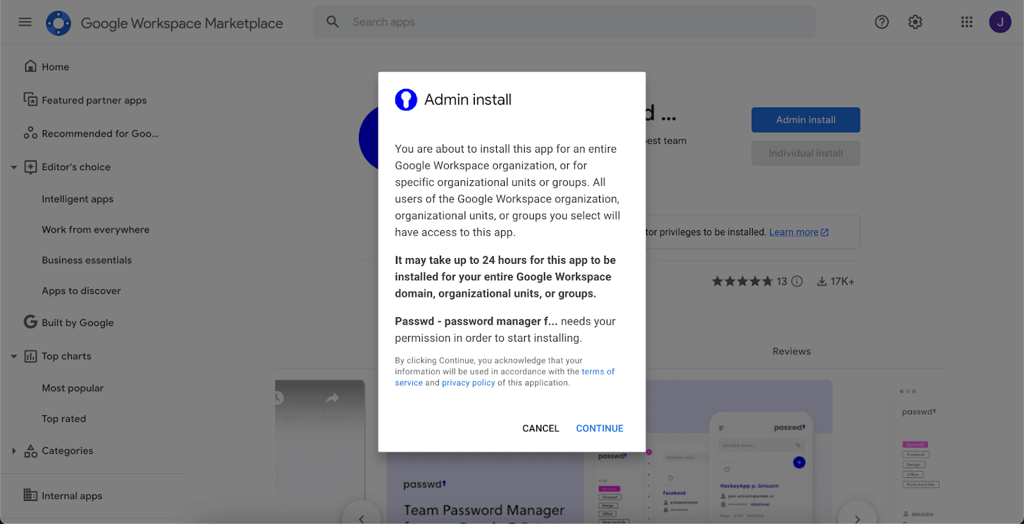Screen dimensions: 1024x524
Task: Open the Help question mark icon
Action: pos(882,22)
